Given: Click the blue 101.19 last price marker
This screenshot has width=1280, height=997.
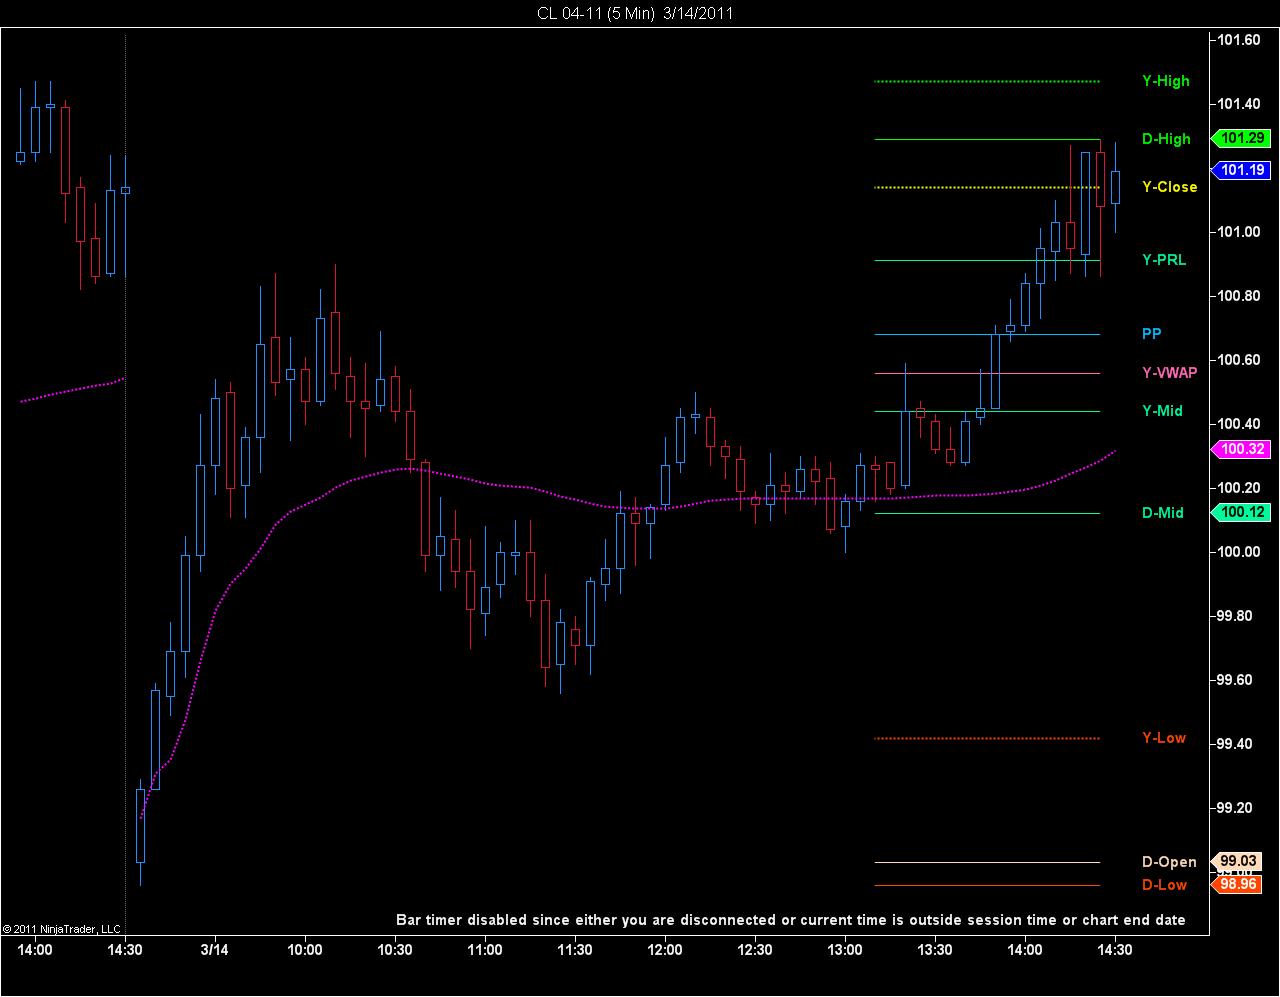Looking at the screenshot, I should point(1240,170).
